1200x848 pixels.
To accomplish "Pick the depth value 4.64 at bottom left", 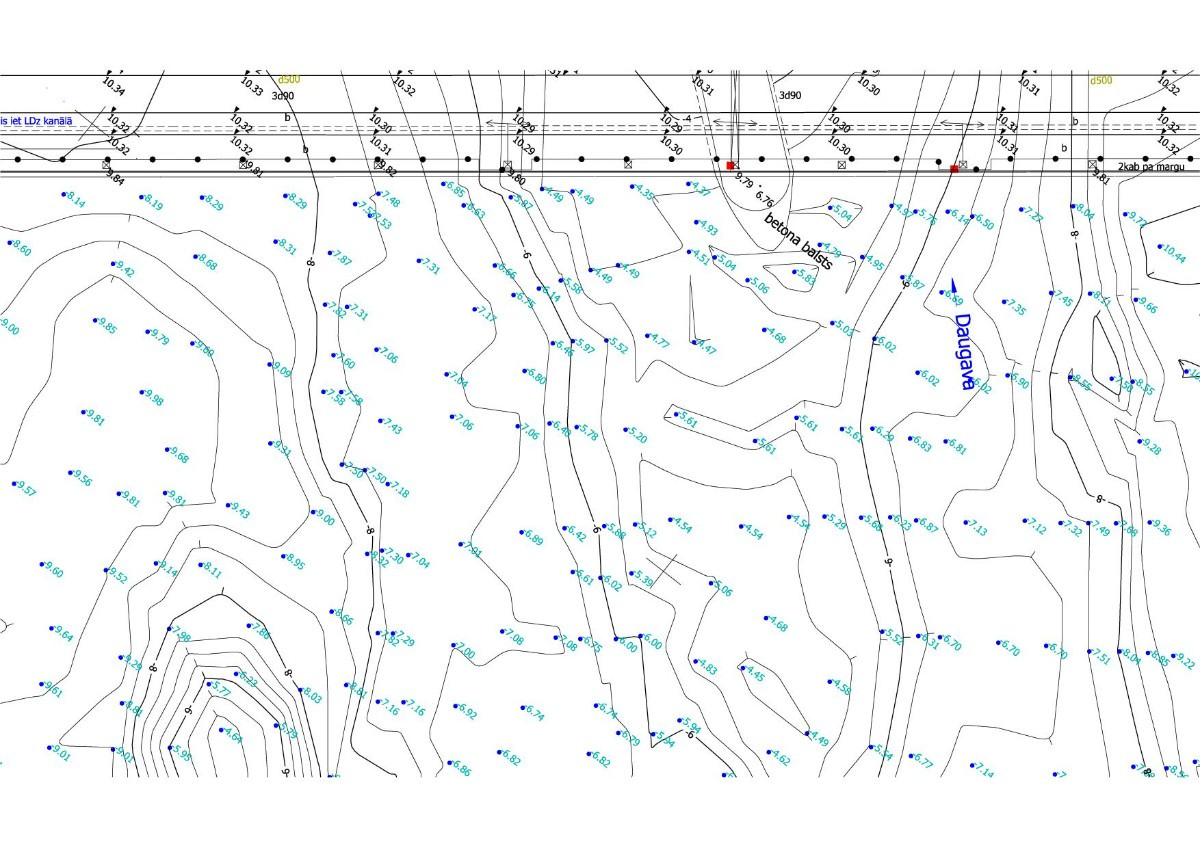I will pyautogui.click(x=232, y=736).
